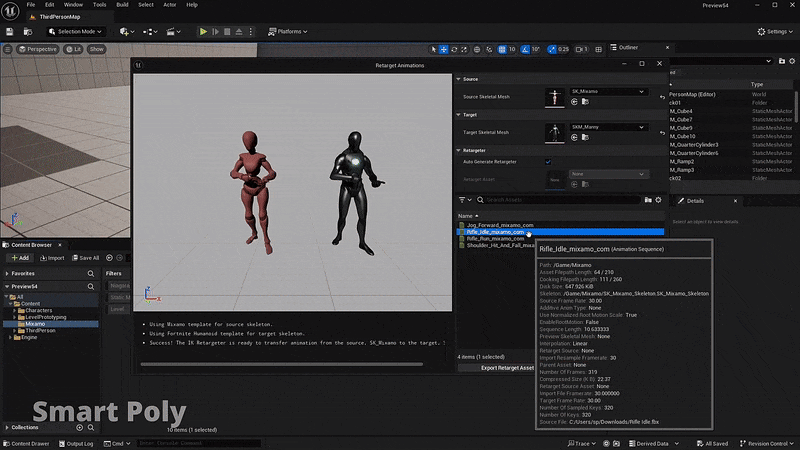
Task: Click the Eject icon in play controls
Action: point(239,32)
